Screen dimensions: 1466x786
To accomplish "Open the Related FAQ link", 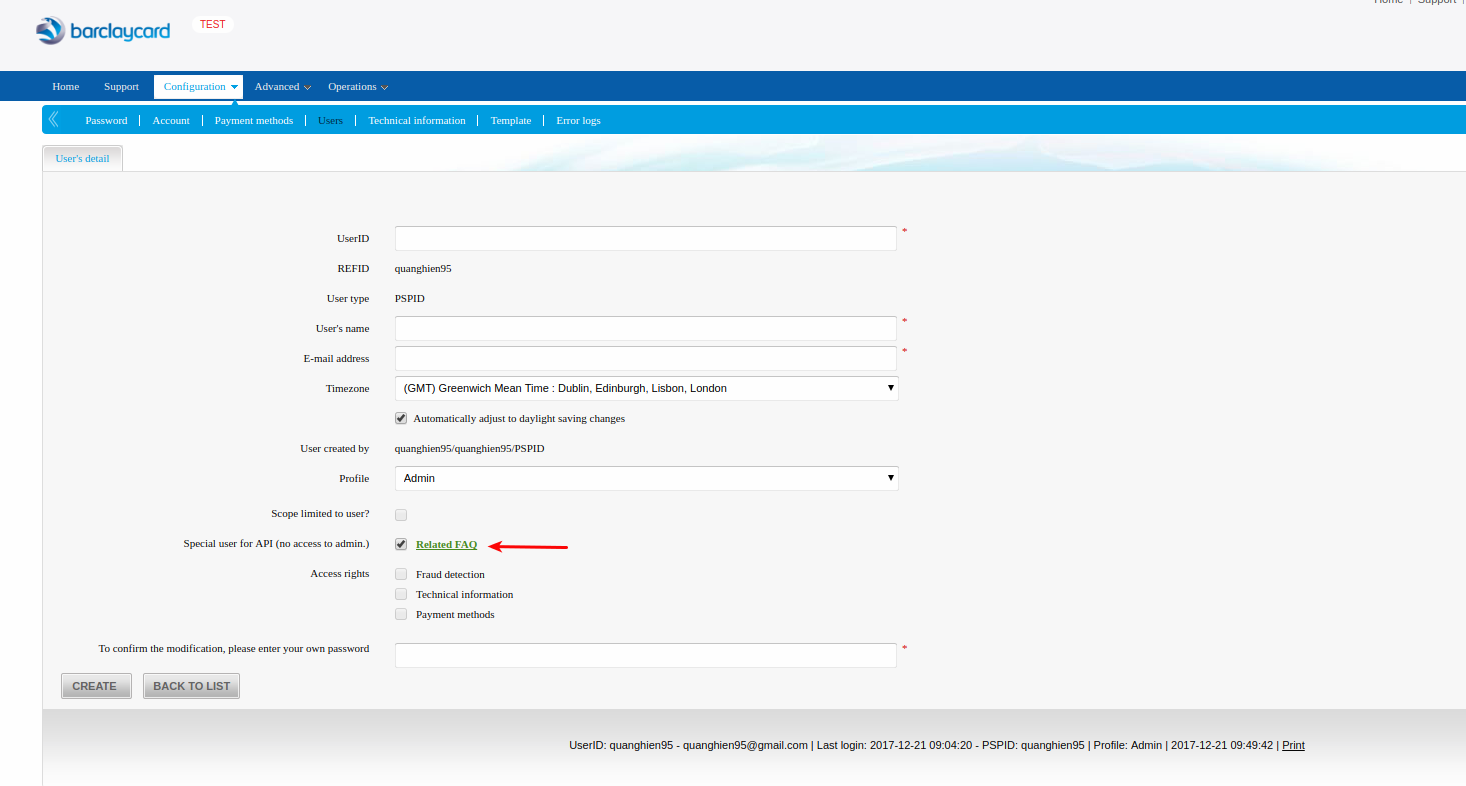I will 446,544.
